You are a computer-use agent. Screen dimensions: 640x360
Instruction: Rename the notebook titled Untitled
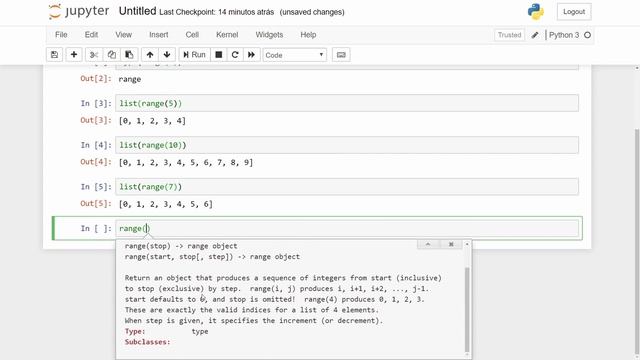pos(138,11)
